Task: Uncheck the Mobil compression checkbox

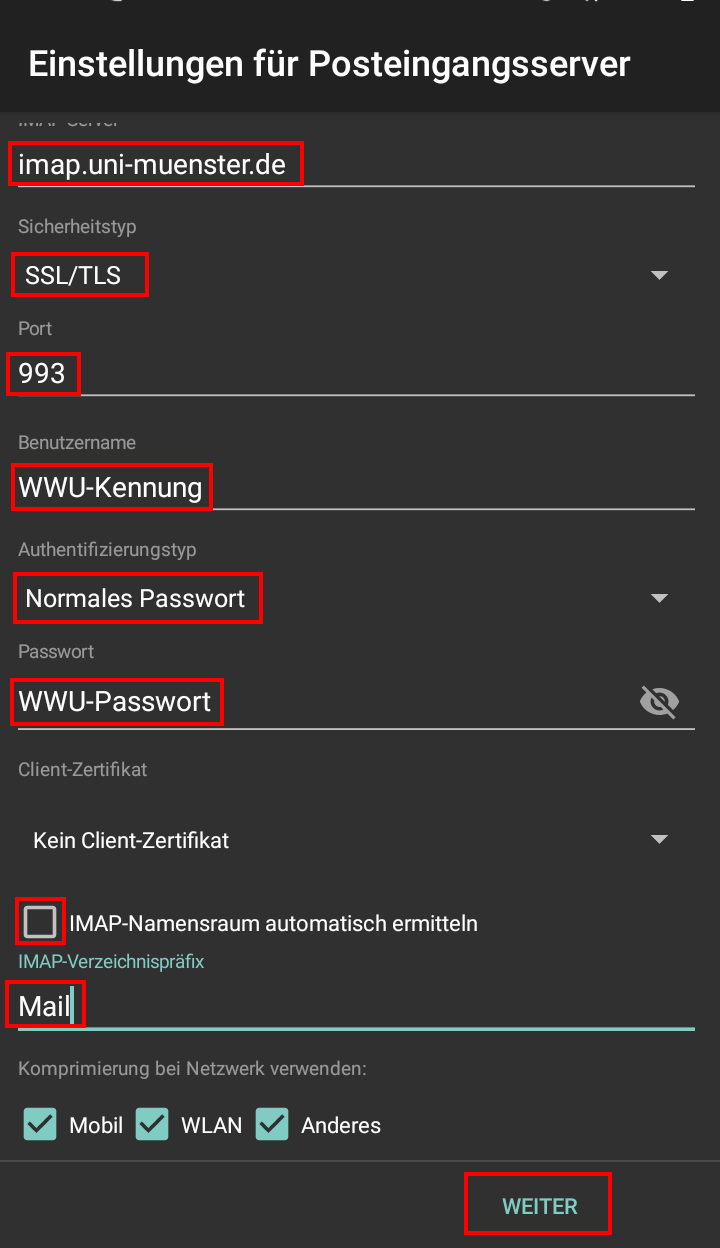Action: [41, 1125]
